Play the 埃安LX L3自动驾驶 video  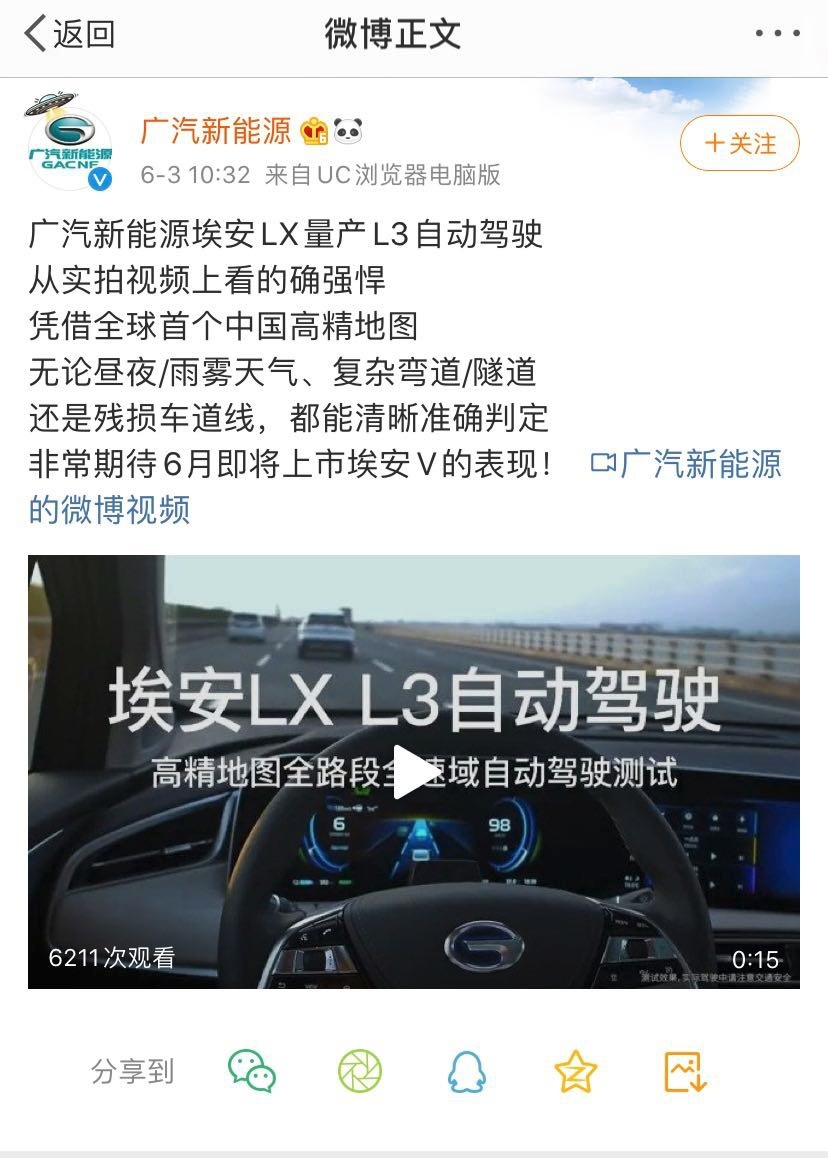tap(414, 772)
